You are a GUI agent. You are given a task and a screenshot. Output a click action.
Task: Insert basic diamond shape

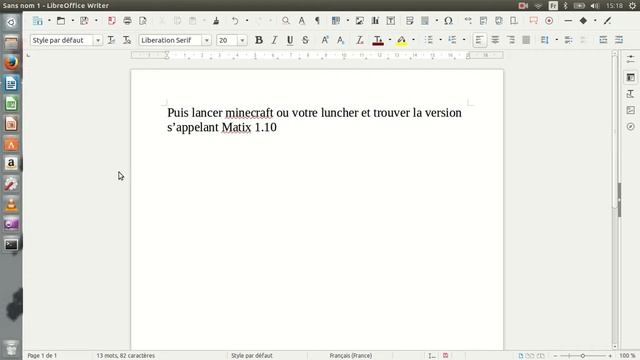(583, 21)
